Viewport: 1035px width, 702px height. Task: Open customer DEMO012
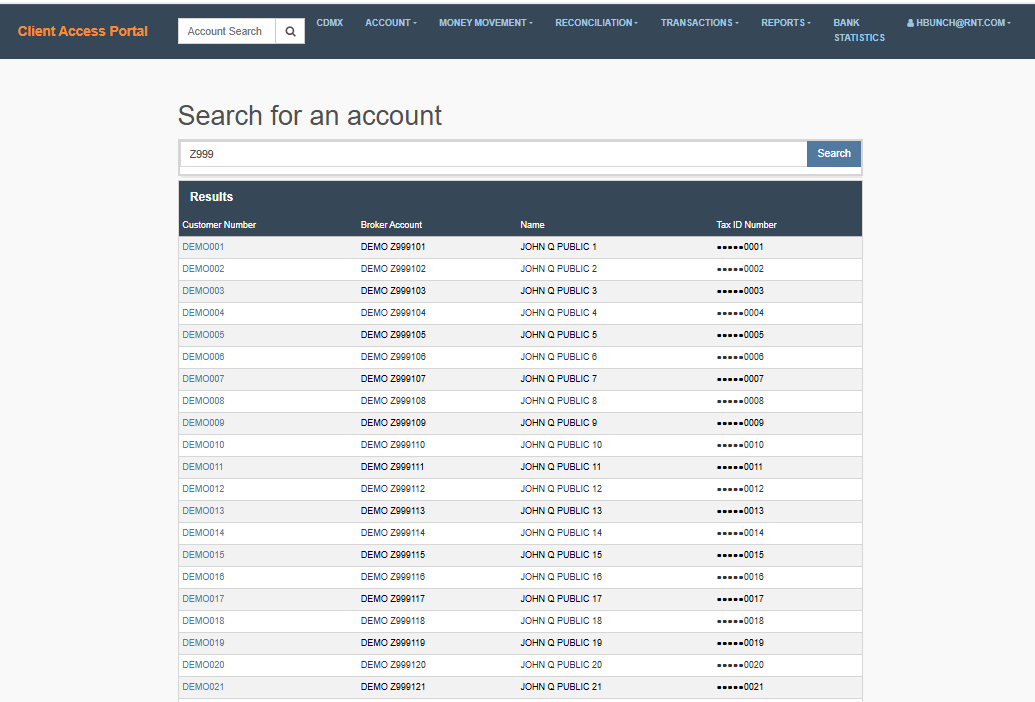click(x=203, y=489)
